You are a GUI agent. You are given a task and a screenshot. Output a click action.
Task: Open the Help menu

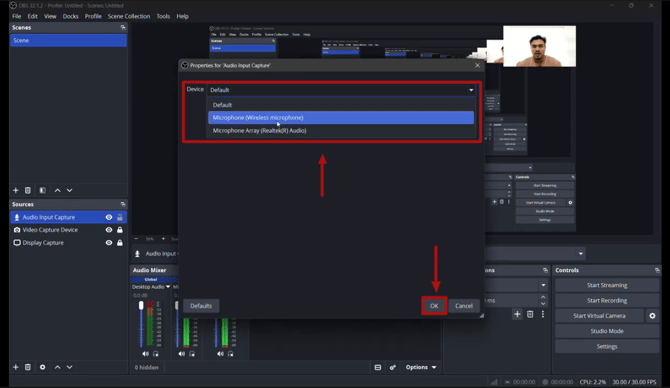coord(182,16)
